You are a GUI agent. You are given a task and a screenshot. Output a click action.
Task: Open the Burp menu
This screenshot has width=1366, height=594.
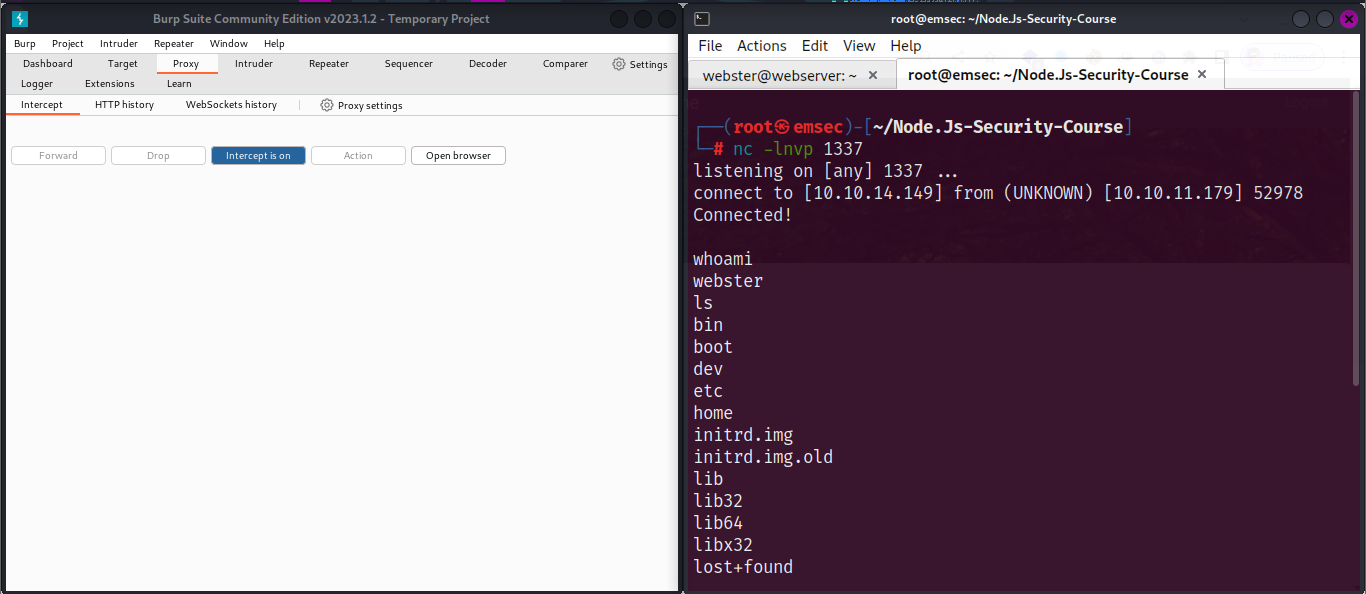(25, 44)
